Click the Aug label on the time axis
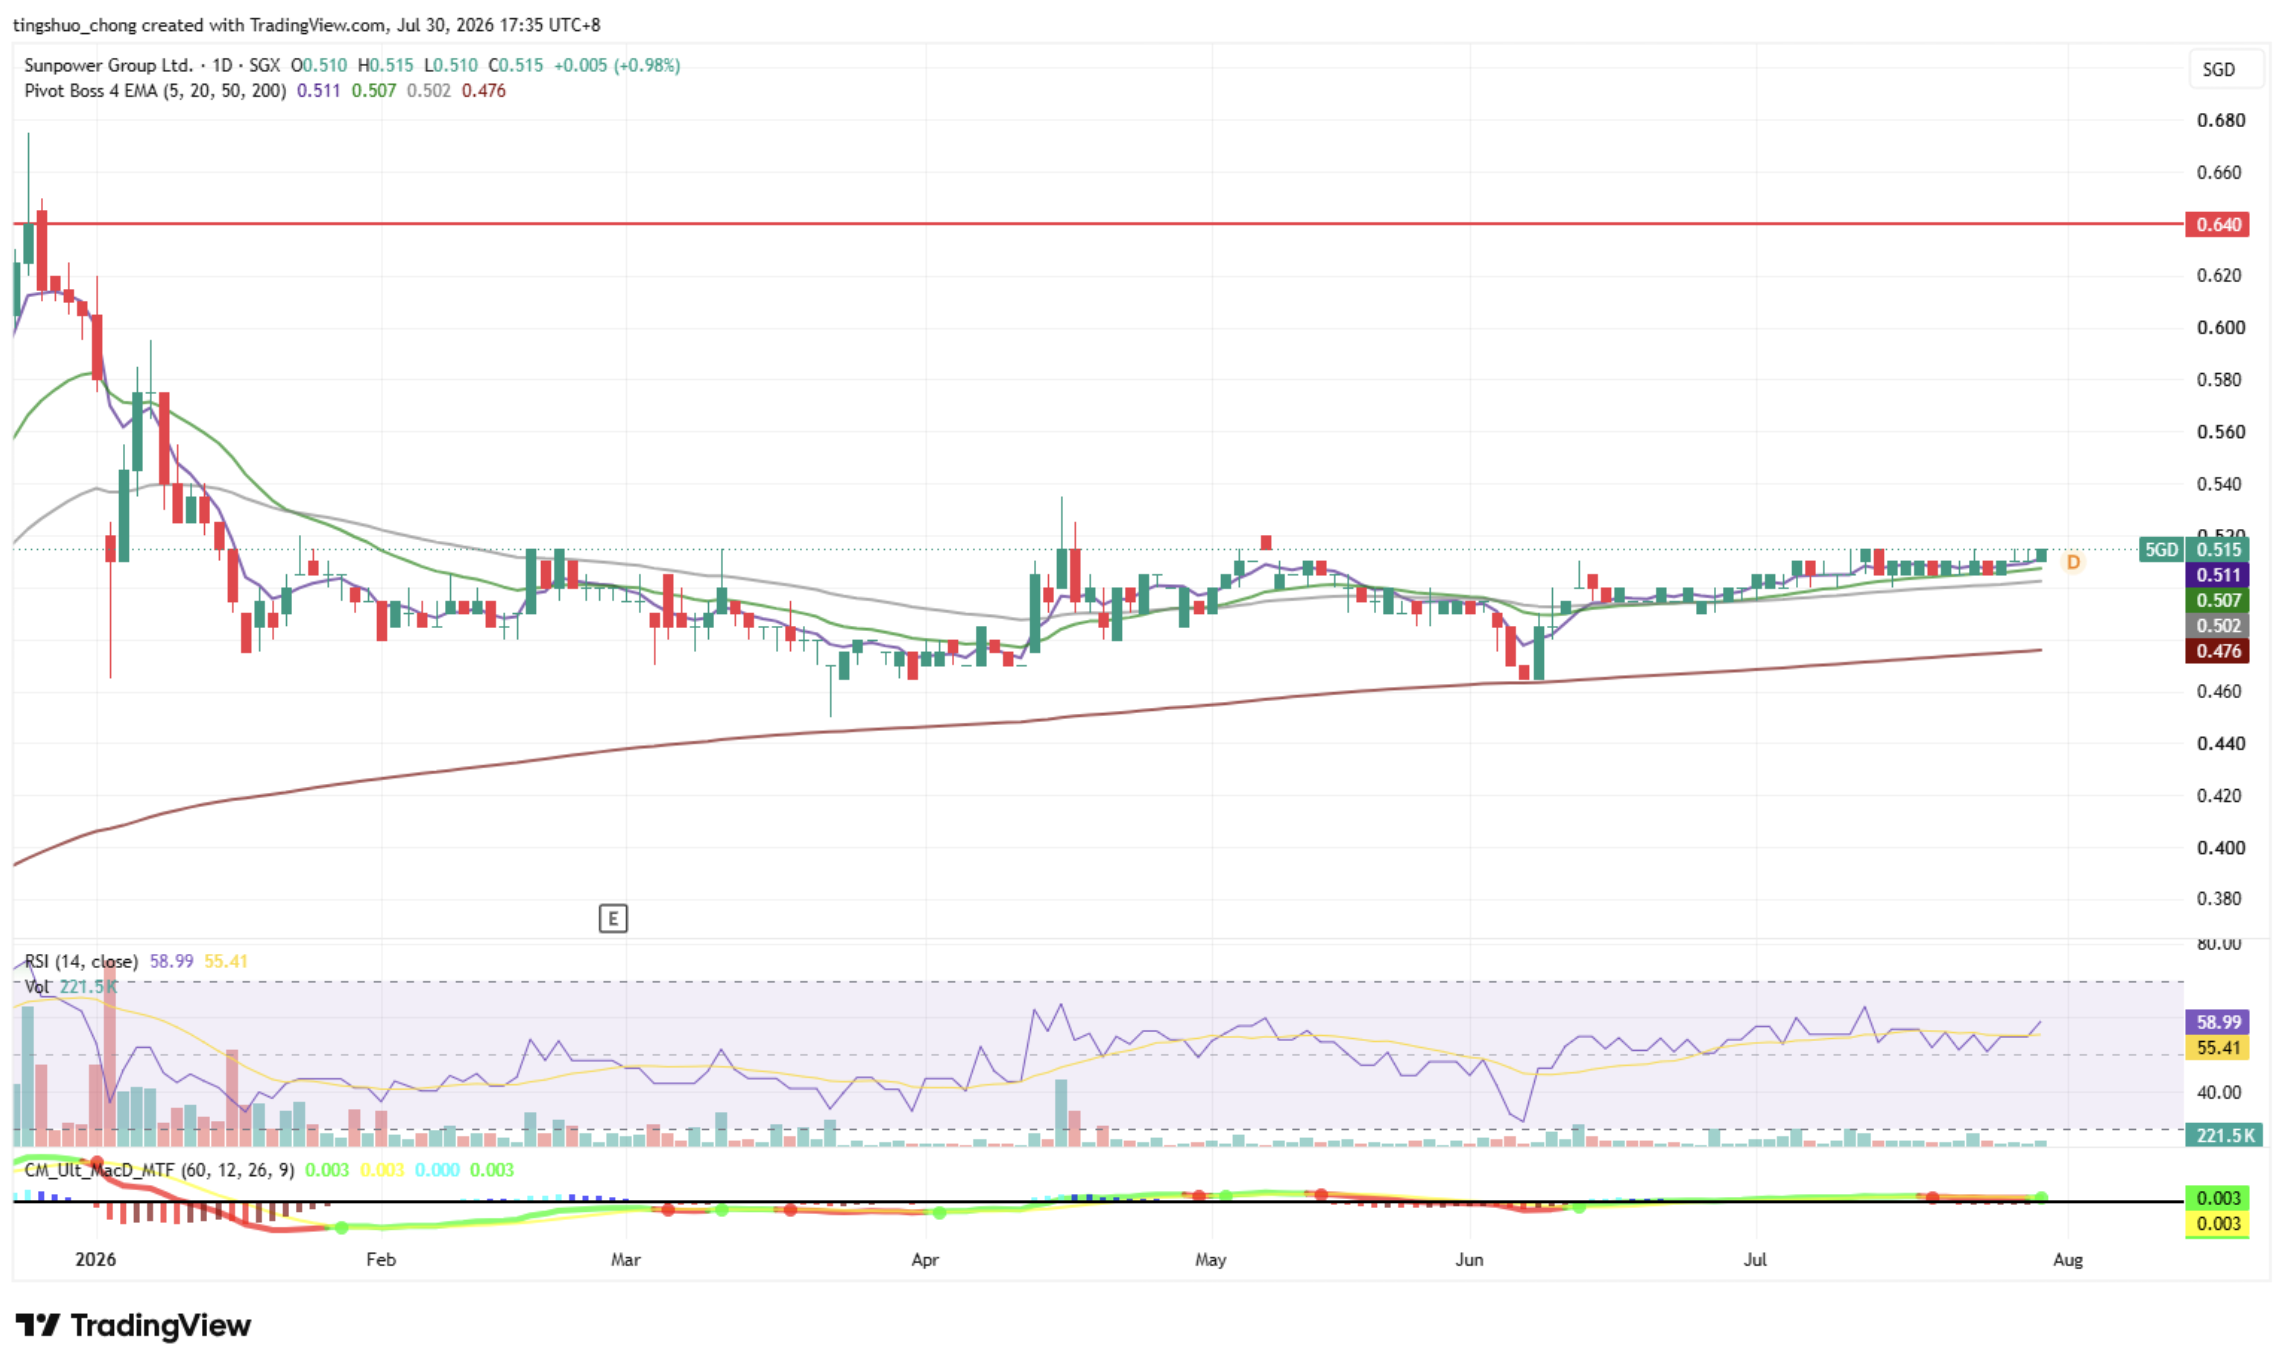This screenshot has height=1356, width=2290. [x=2068, y=1259]
